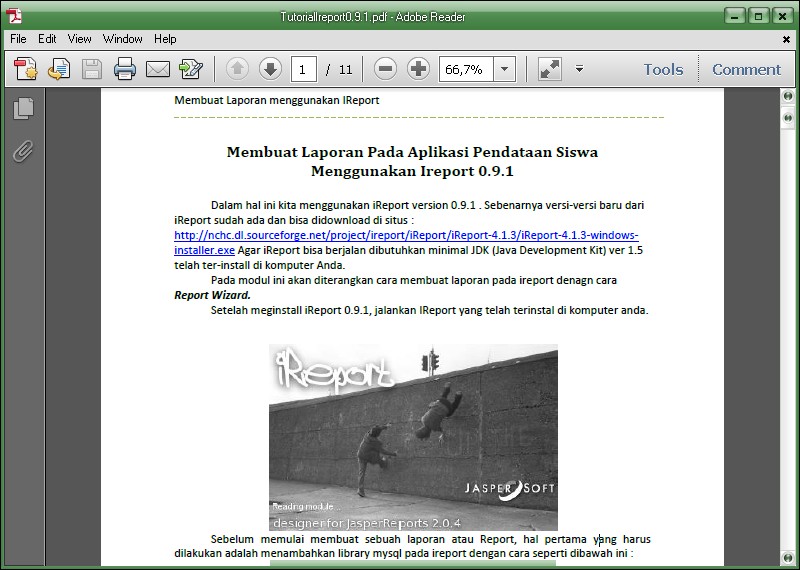The height and width of the screenshot is (570, 800).
Task: Click the Sign document pen icon
Action: (x=191, y=69)
